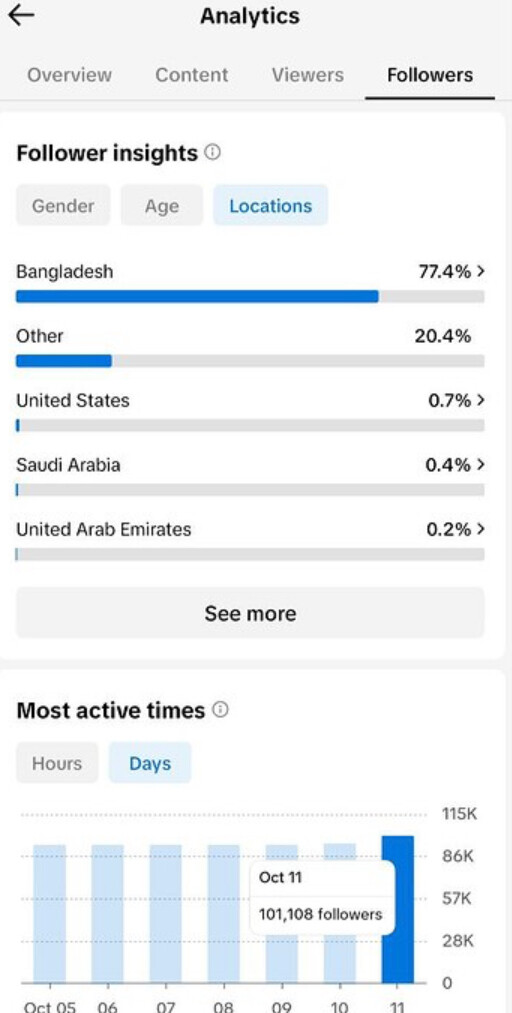The height and width of the screenshot is (1013, 512).
Task: Expand Bangladesh 77.4% chevron
Action: click(x=480, y=271)
